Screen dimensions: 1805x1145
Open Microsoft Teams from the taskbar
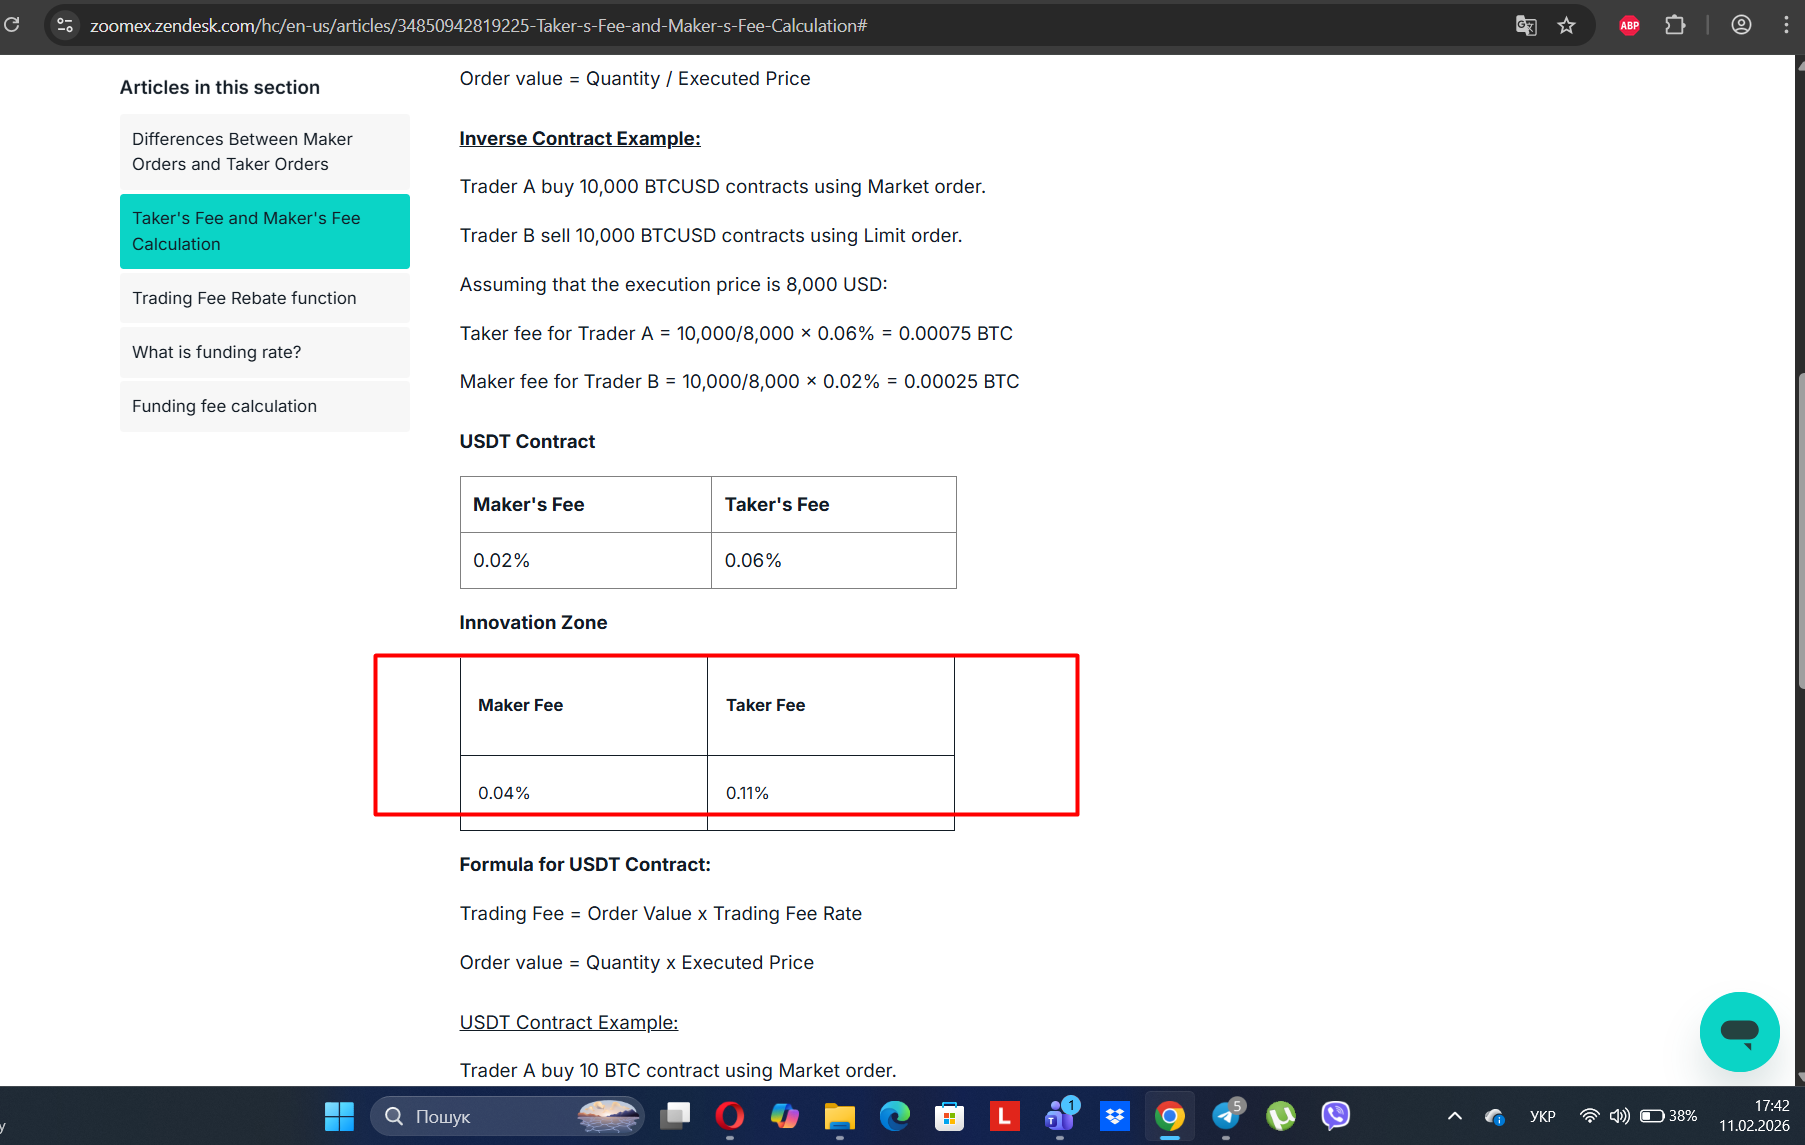(1059, 1116)
